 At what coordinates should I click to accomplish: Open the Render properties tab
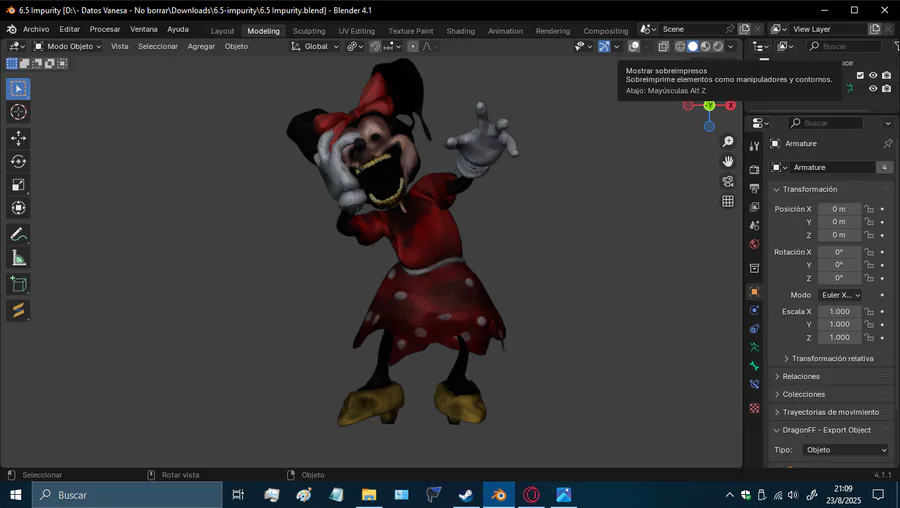click(x=754, y=169)
